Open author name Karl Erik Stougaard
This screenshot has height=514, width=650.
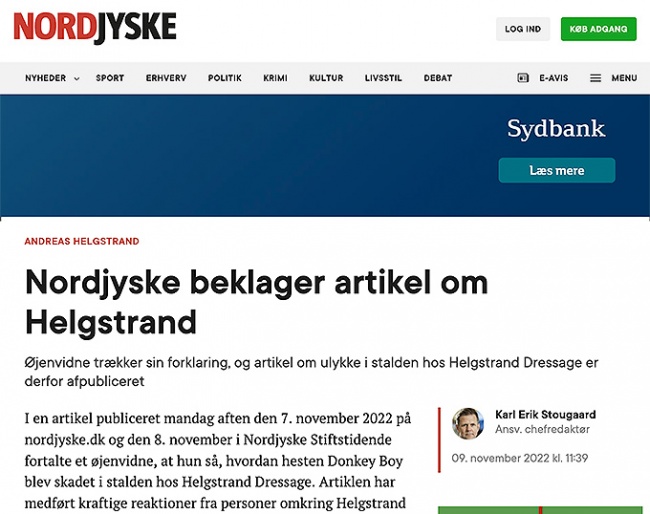545,414
